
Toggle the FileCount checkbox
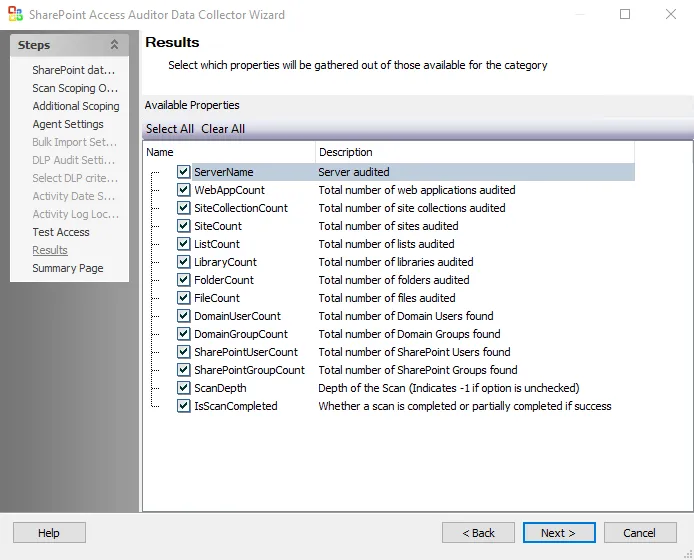184,298
